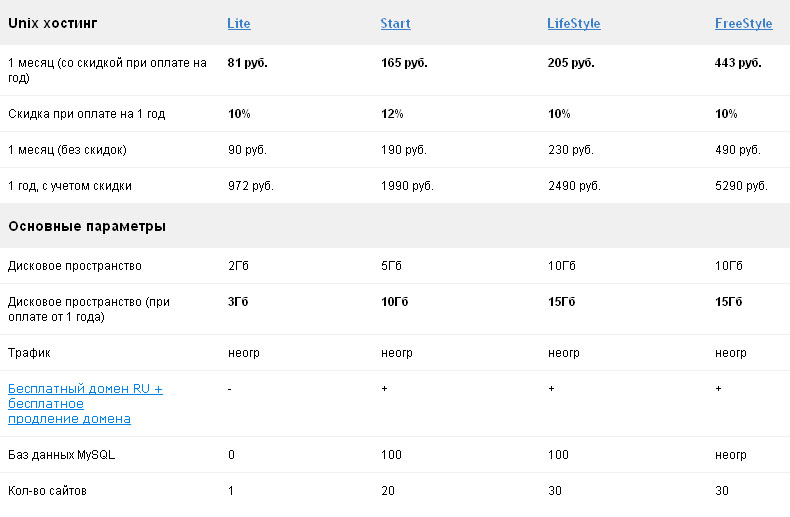
Task: Click the 'Баз данных MySQL' row label
Action: pyautogui.click(x=61, y=455)
